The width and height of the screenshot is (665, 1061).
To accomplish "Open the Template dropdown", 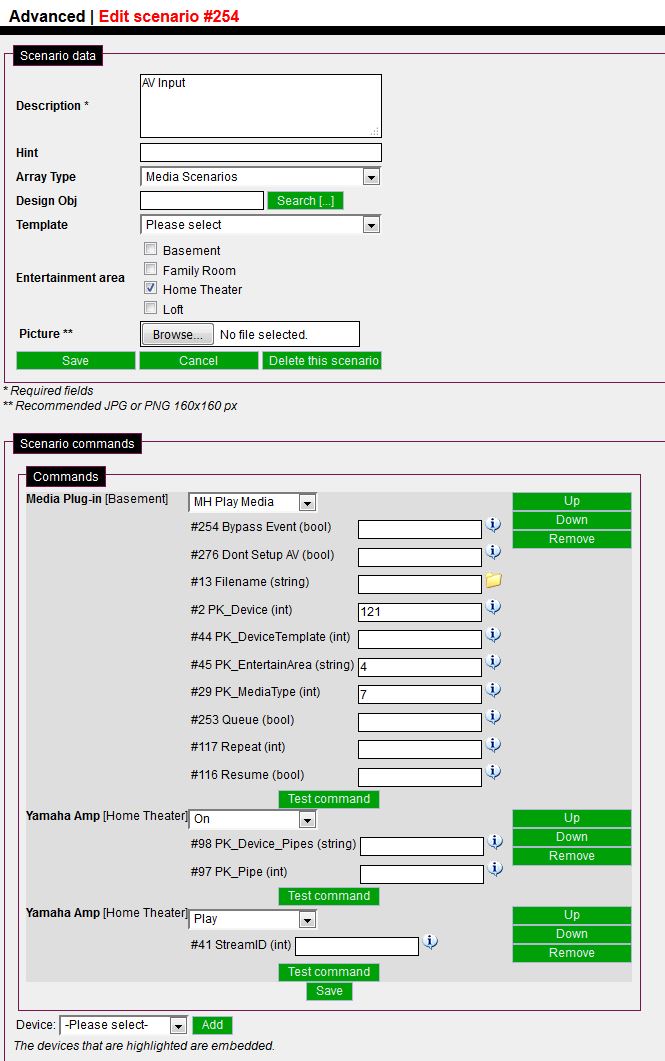I will point(260,225).
